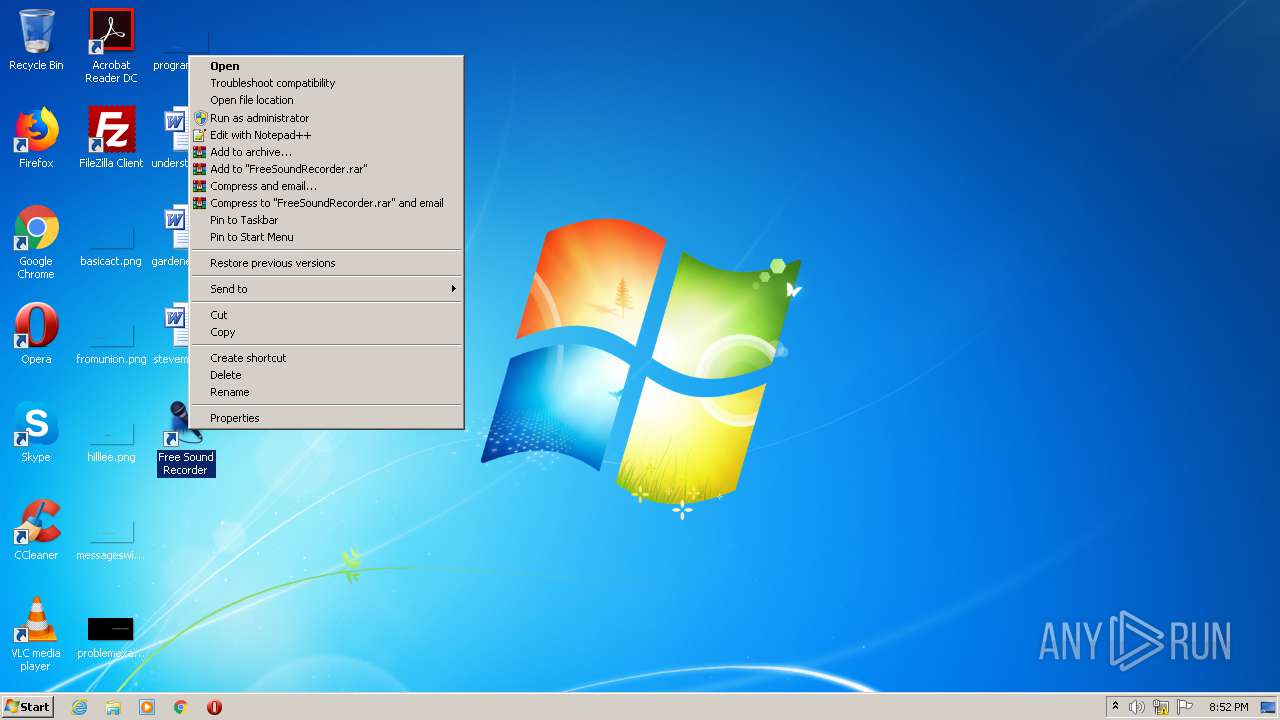Viewport: 1280px width, 720px height.
Task: Select the Firefox desktop shortcut
Action: (x=36, y=138)
